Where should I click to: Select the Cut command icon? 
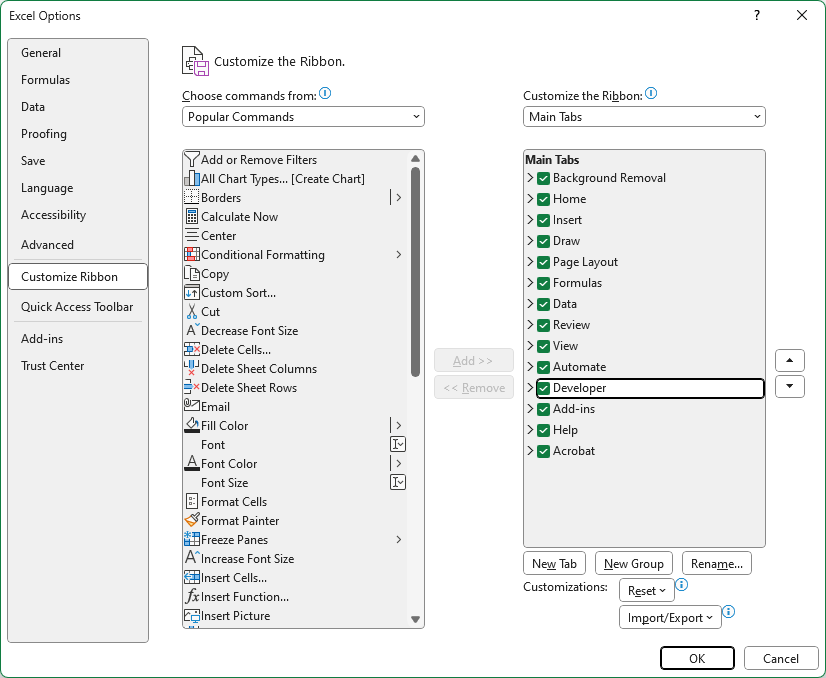point(191,311)
